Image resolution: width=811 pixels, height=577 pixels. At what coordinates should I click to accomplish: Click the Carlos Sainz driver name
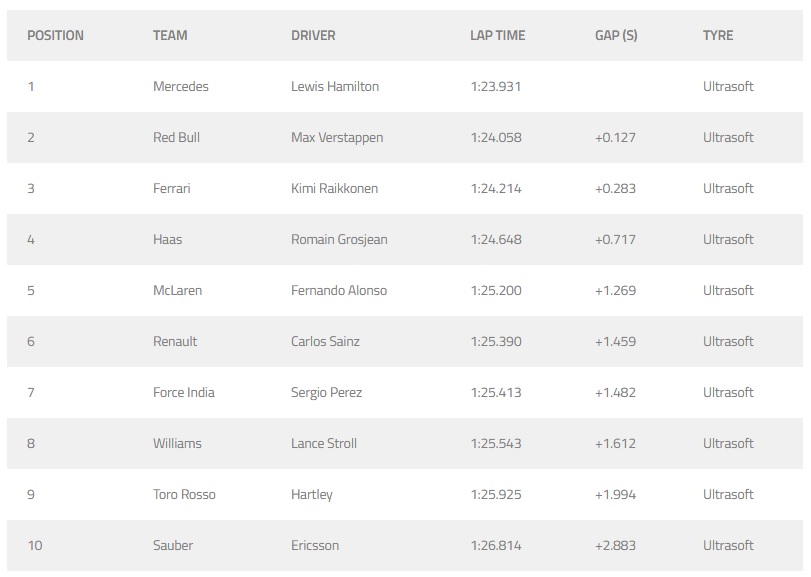coord(325,341)
